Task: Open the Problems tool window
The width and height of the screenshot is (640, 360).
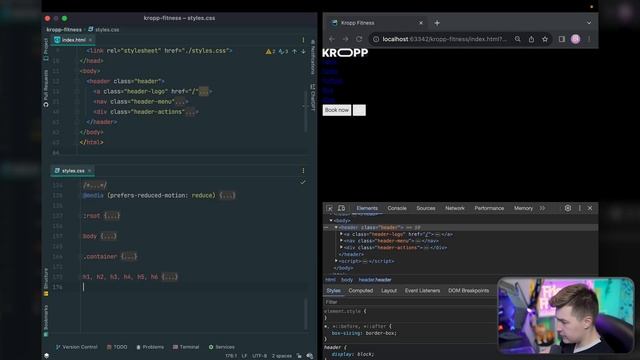Action: [150, 347]
